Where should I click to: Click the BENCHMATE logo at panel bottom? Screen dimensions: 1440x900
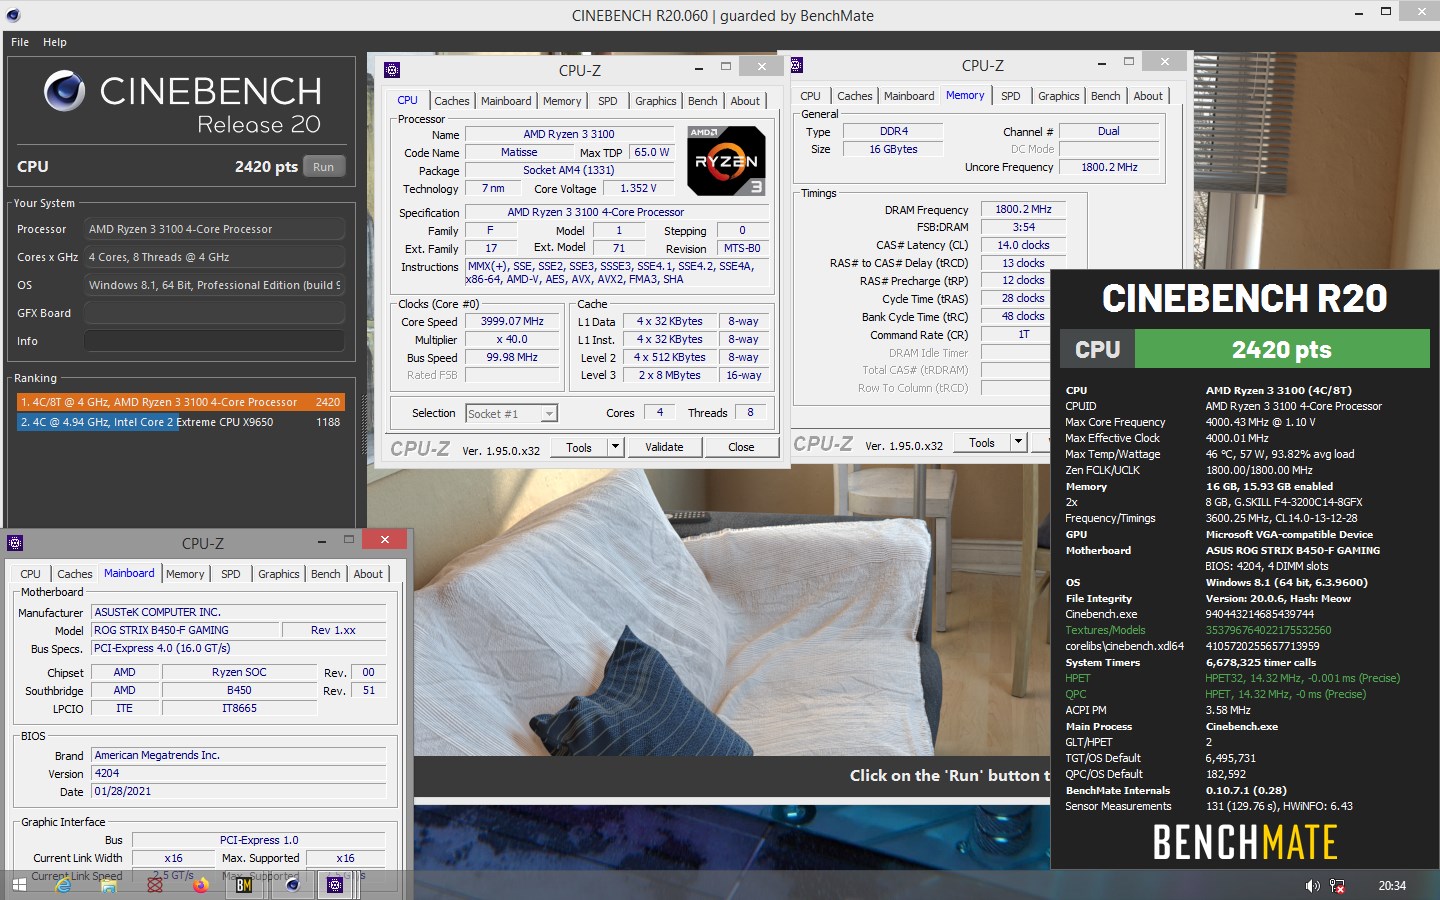tap(1245, 842)
